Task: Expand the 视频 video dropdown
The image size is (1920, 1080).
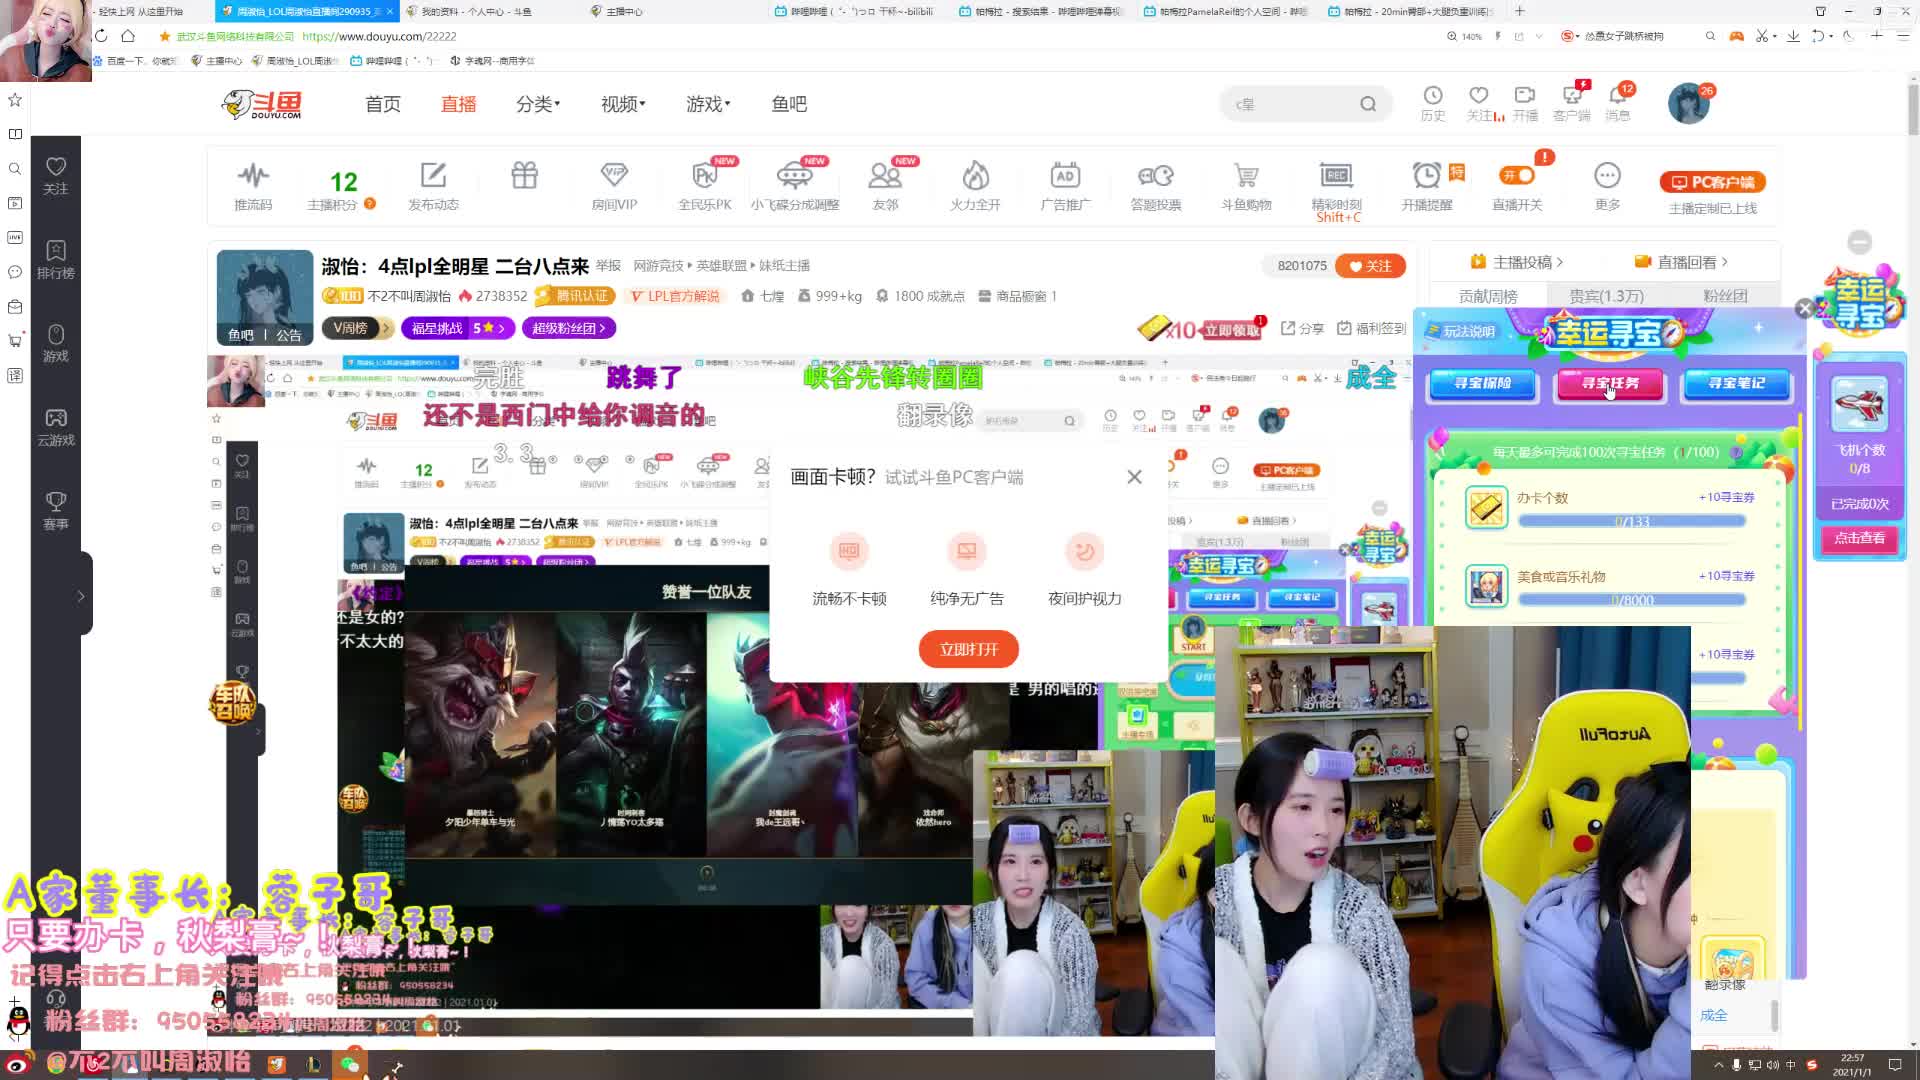Action: [623, 104]
